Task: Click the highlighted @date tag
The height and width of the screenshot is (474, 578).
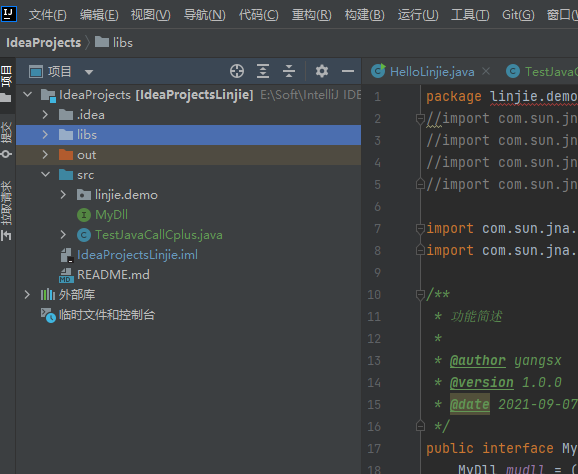Action: [470, 404]
